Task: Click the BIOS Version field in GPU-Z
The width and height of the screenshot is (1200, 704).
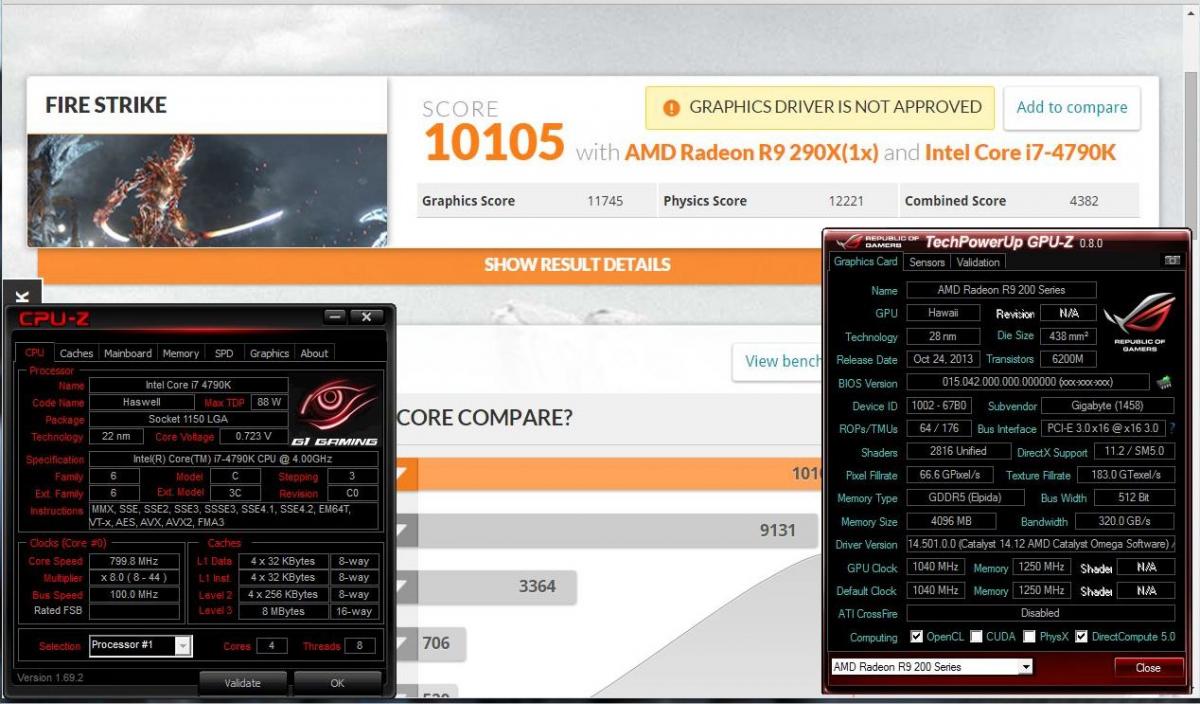Action: [x=1028, y=382]
